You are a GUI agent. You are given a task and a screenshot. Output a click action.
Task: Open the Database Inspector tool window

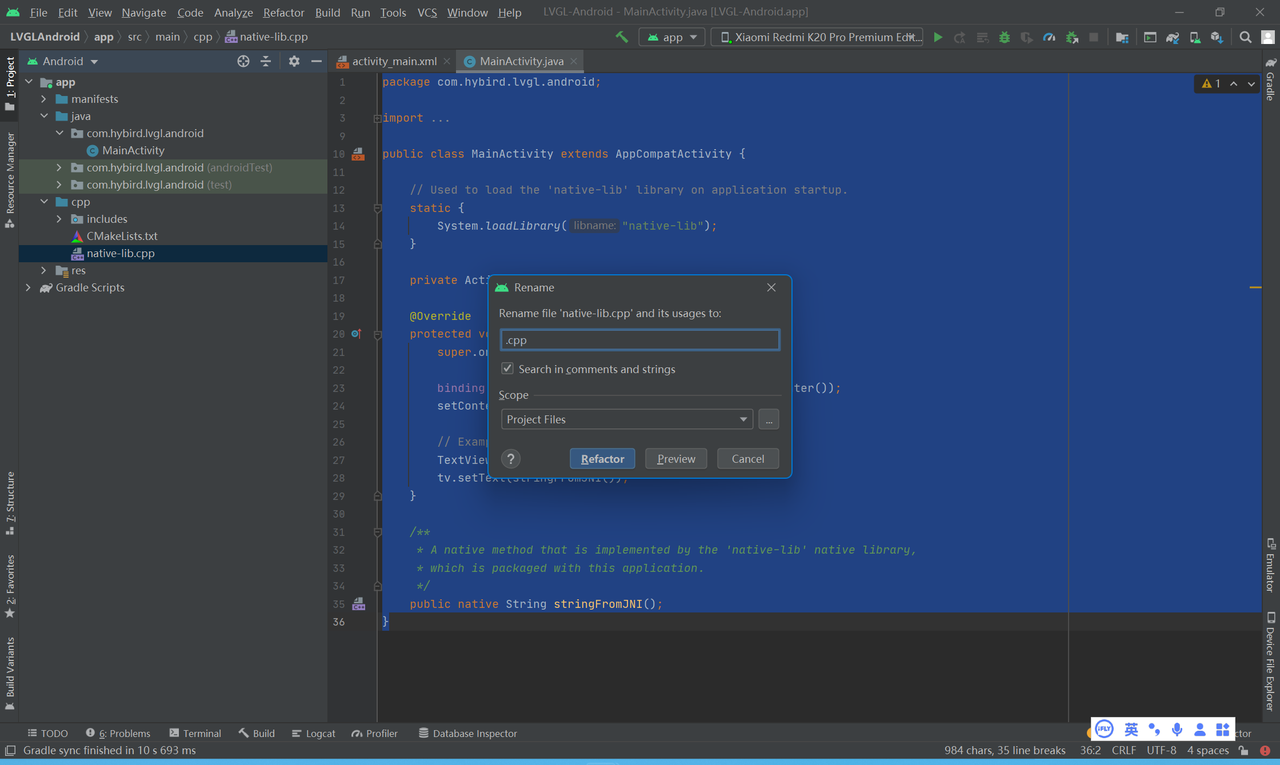(x=467, y=733)
